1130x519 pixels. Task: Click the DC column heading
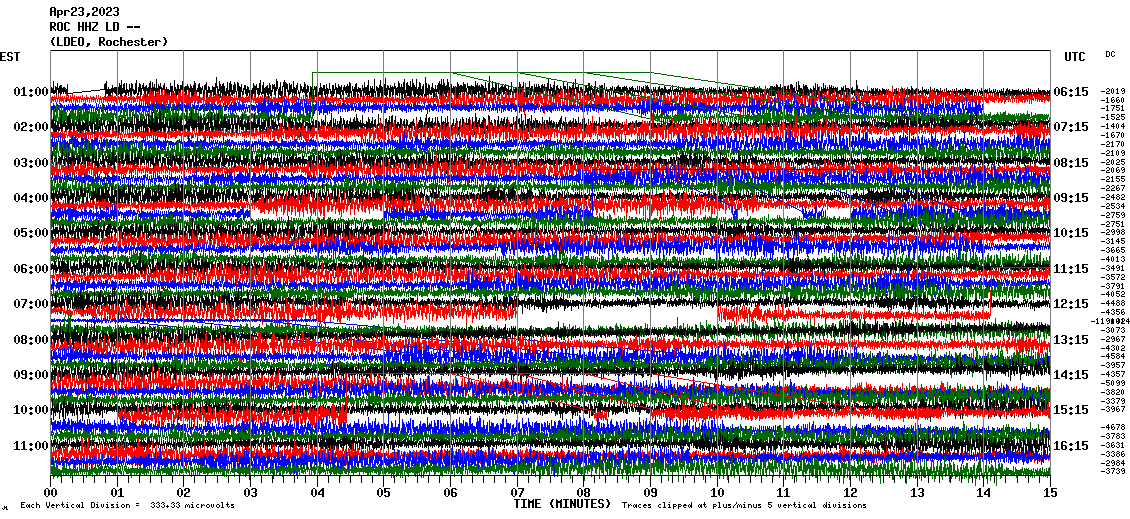click(x=1110, y=54)
